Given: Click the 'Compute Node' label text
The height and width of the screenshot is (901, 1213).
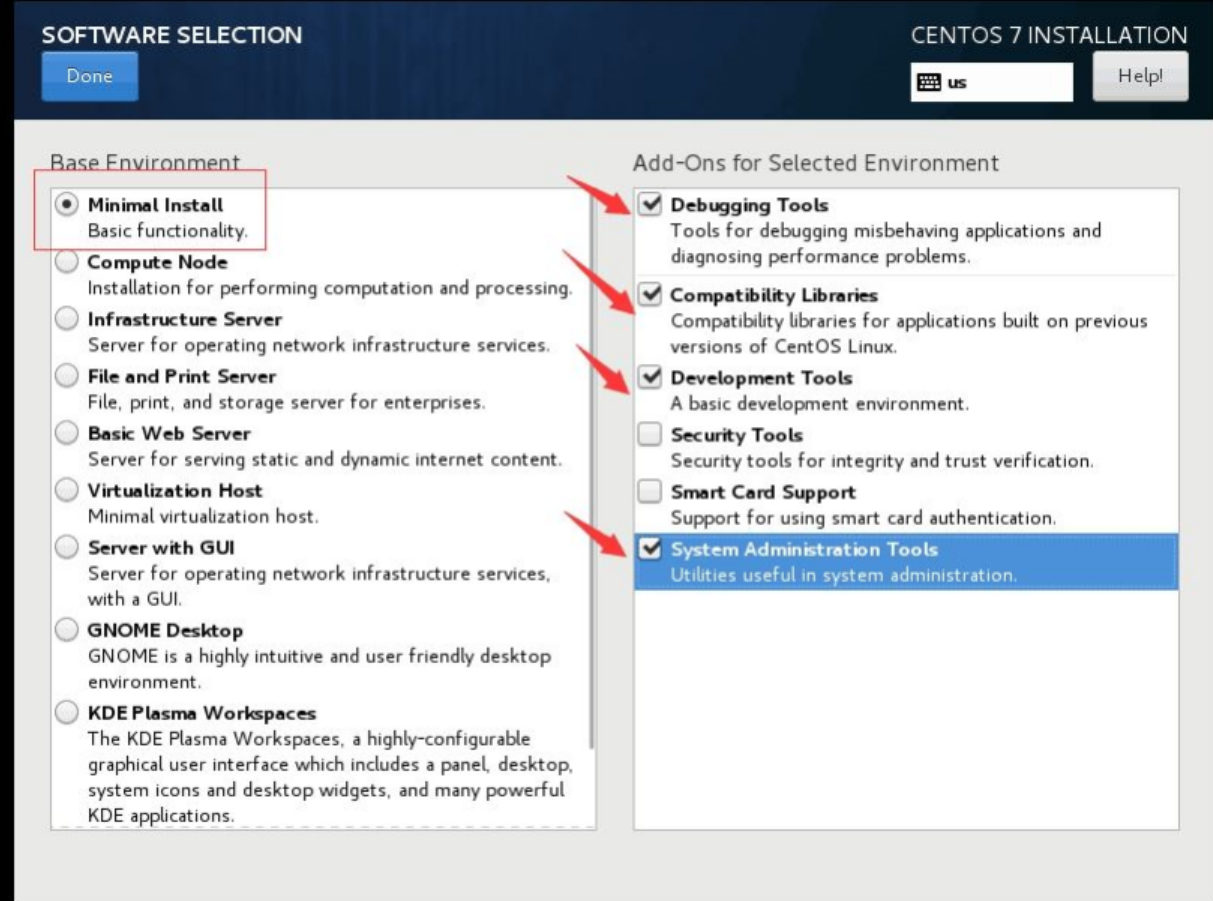Looking at the screenshot, I should click(158, 262).
